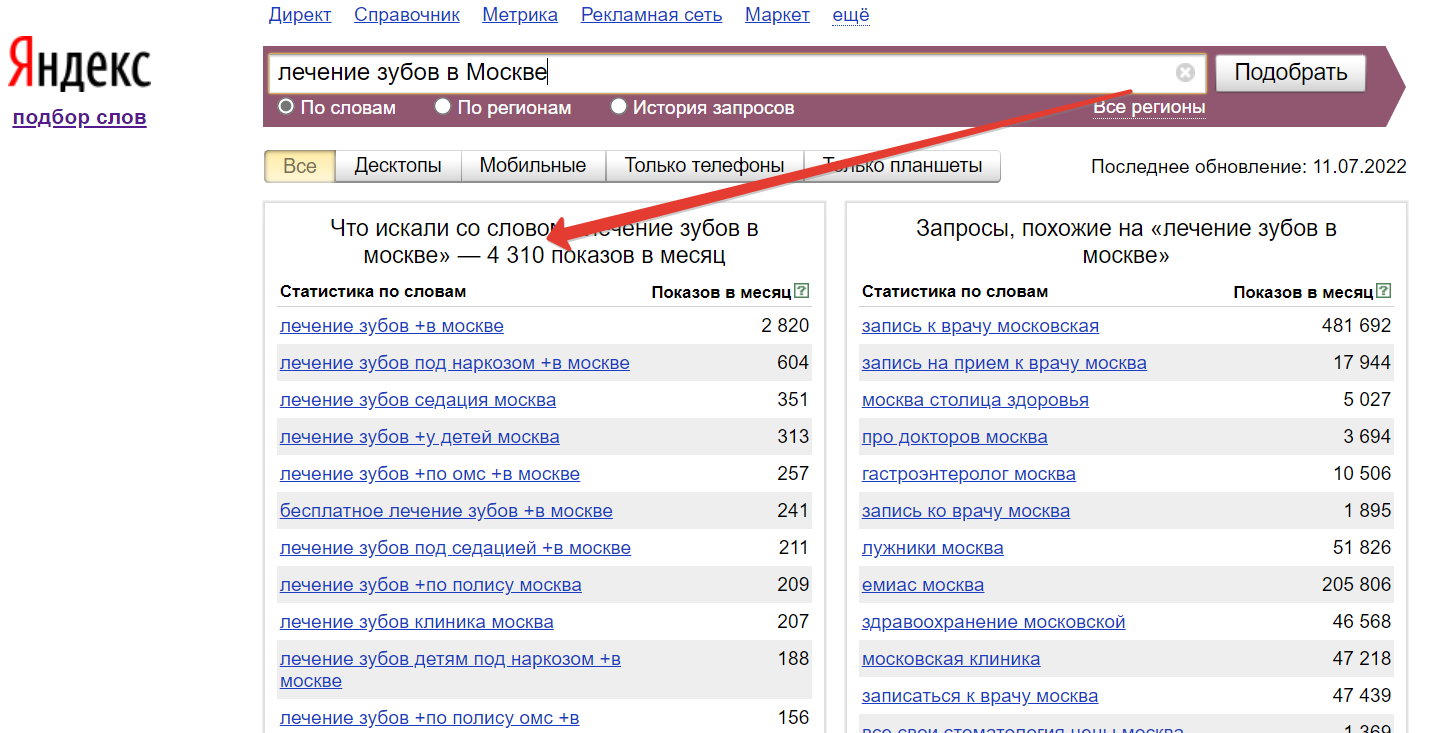Viewport: 1449px width, 733px height.
Task: Switch to the Десктопы tab
Action: tap(398, 166)
